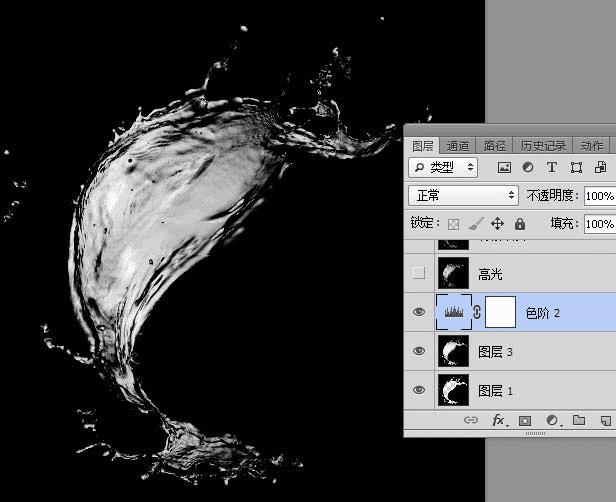Select the white layer mask of 色阶 2
Image resolution: width=616 pixels, height=502 pixels.
click(500, 312)
